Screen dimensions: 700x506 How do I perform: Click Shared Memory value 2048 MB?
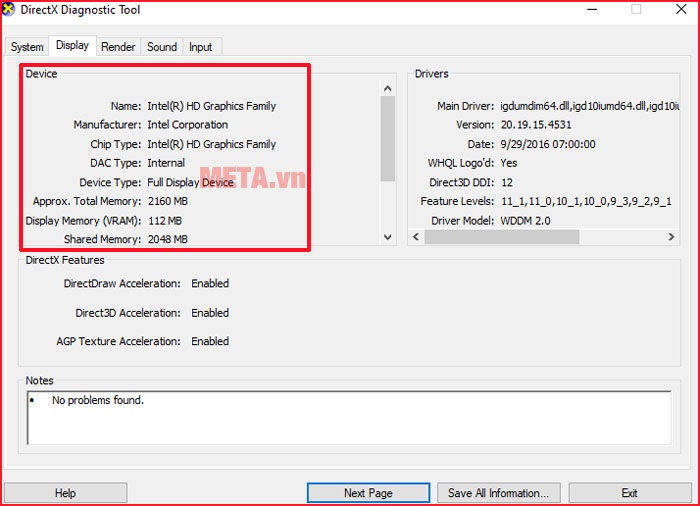click(x=168, y=239)
